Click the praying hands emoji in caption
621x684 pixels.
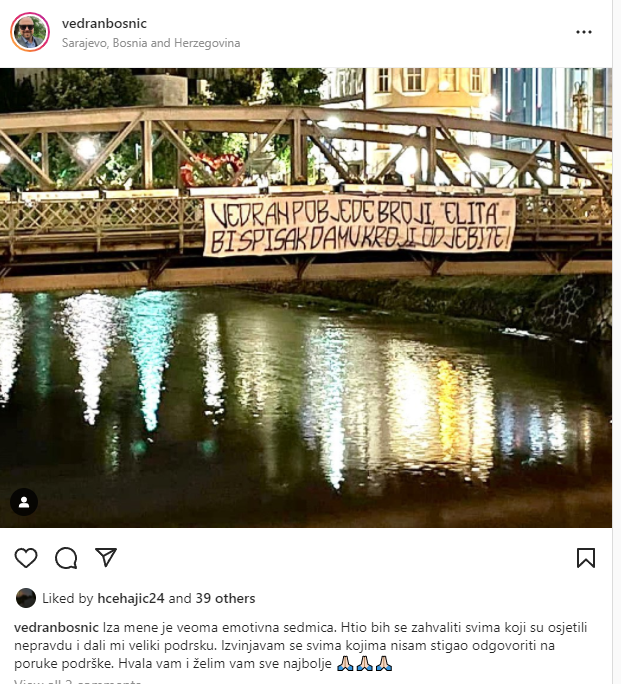pos(365,664)
